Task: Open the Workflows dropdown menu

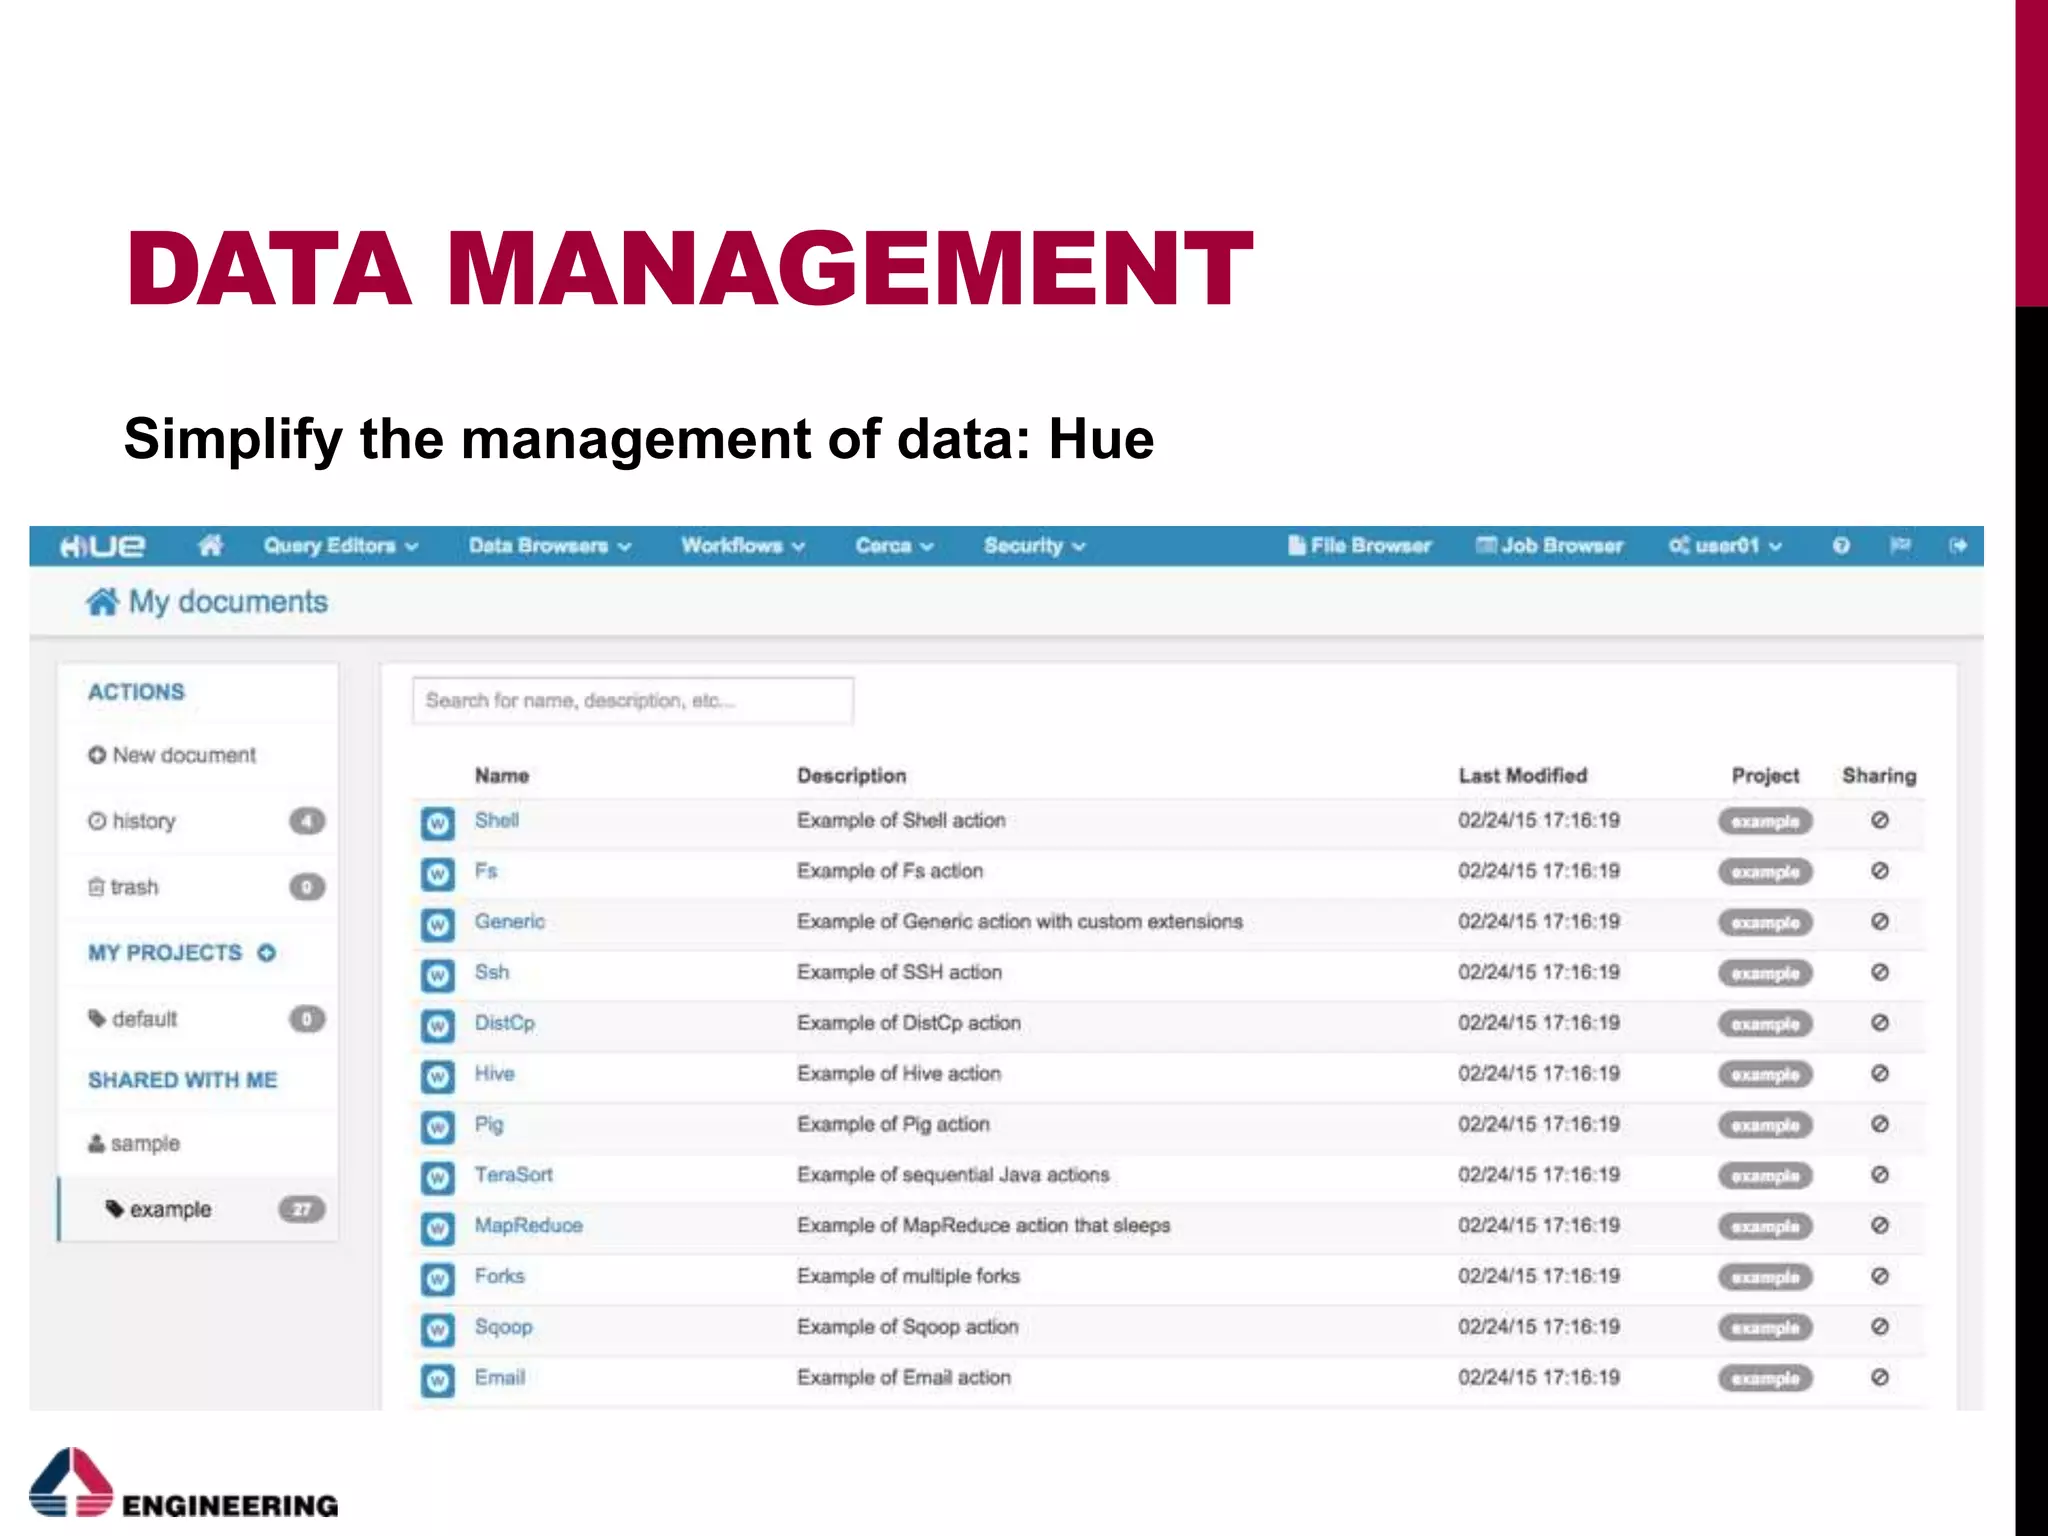Action: 743,546
